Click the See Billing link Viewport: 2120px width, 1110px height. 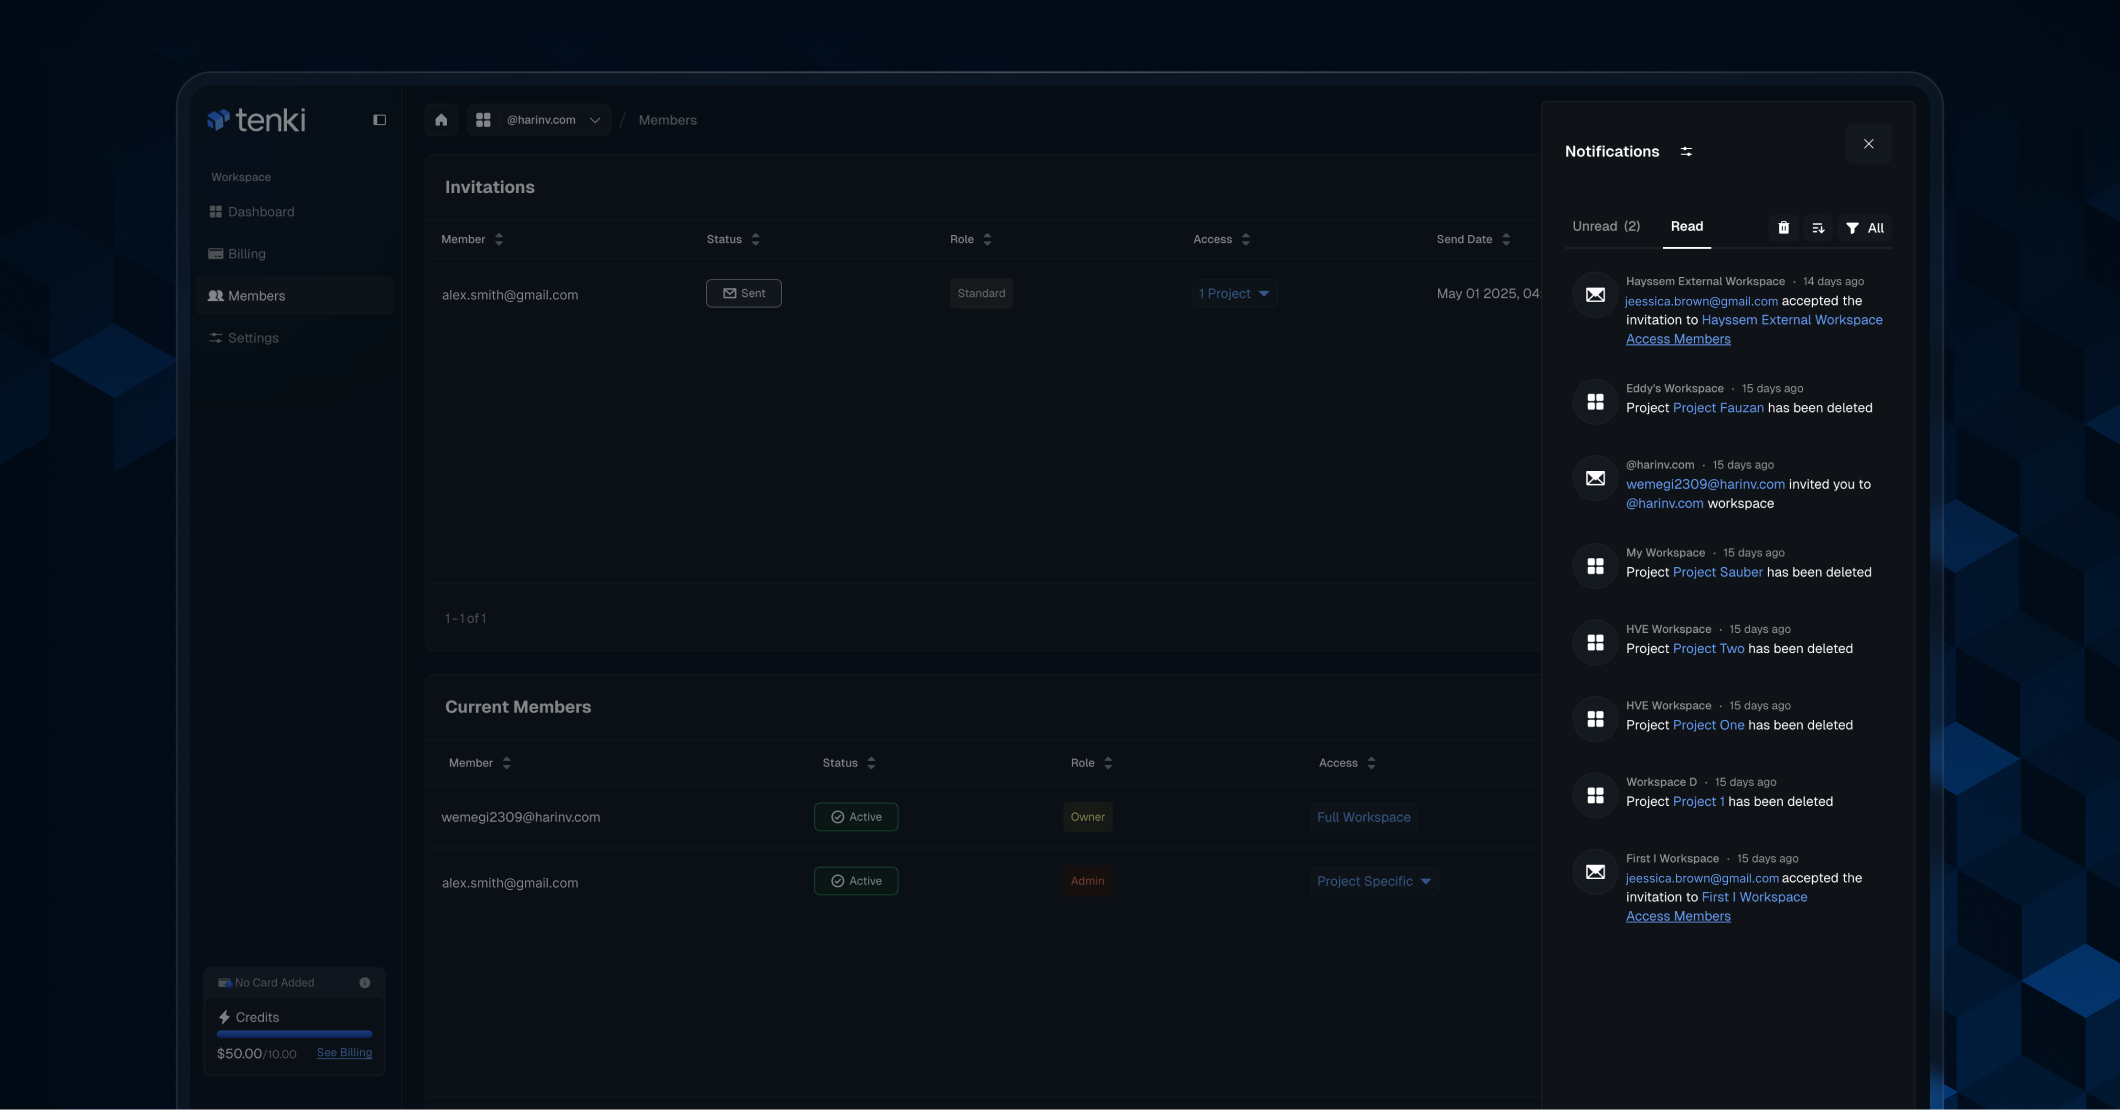pos(344,1053)
